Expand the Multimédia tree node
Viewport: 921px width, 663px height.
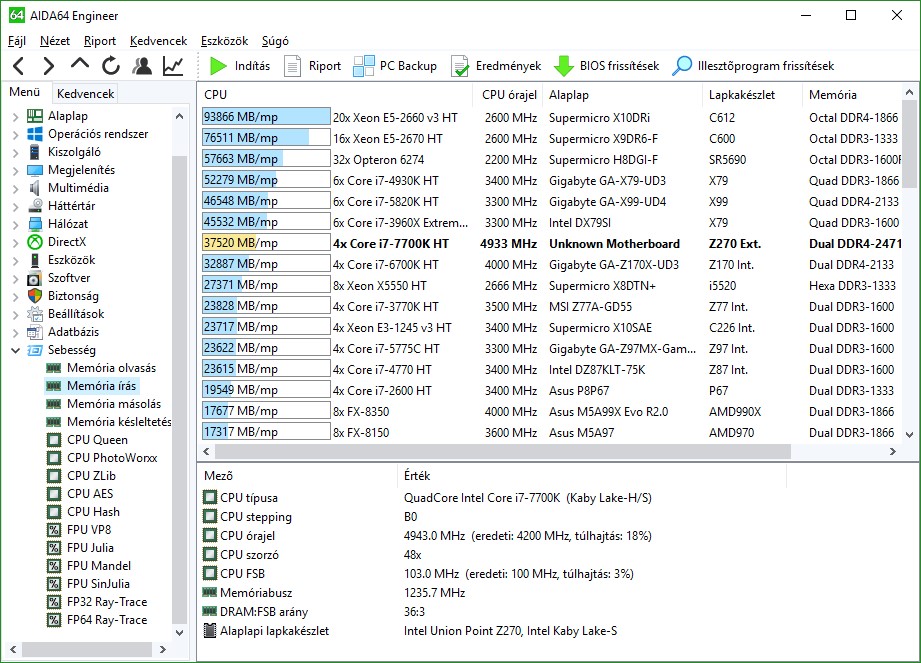15,188
